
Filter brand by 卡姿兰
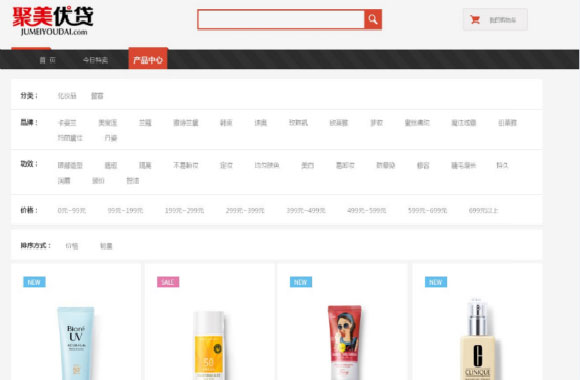pyautogui.click(x=67, y=122)
